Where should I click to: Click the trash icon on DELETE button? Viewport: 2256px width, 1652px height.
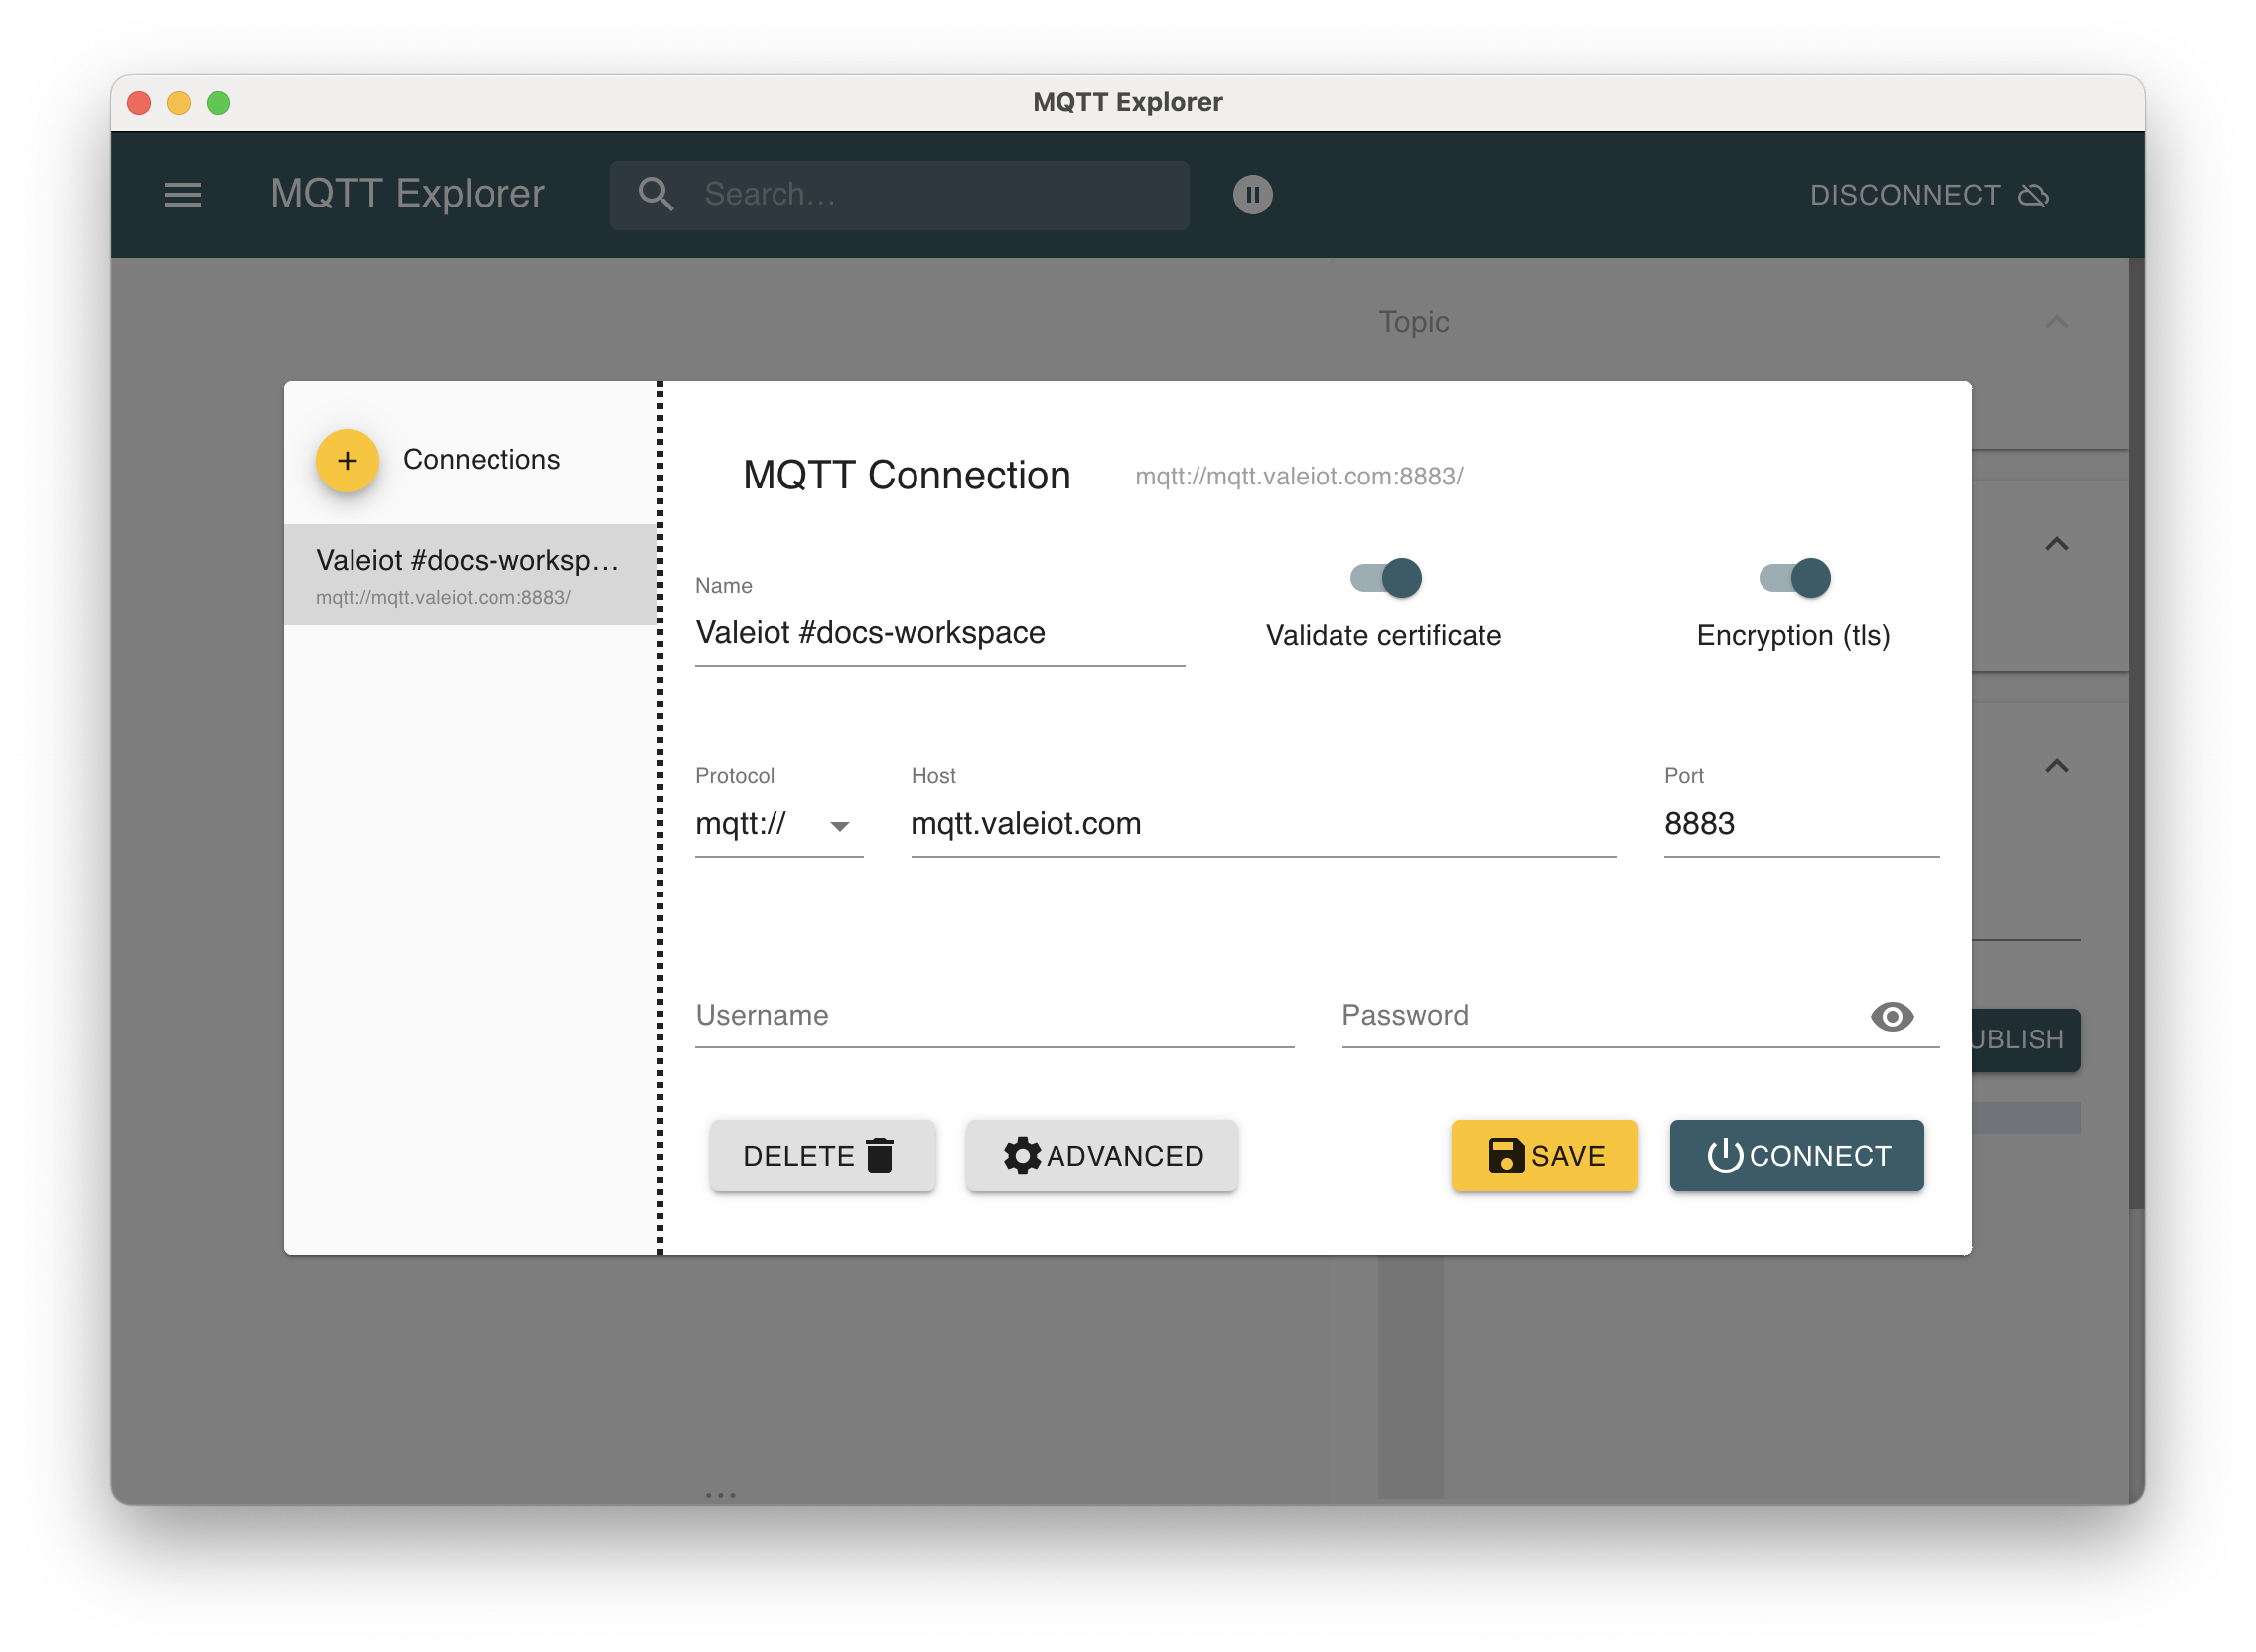point(879,1155)
